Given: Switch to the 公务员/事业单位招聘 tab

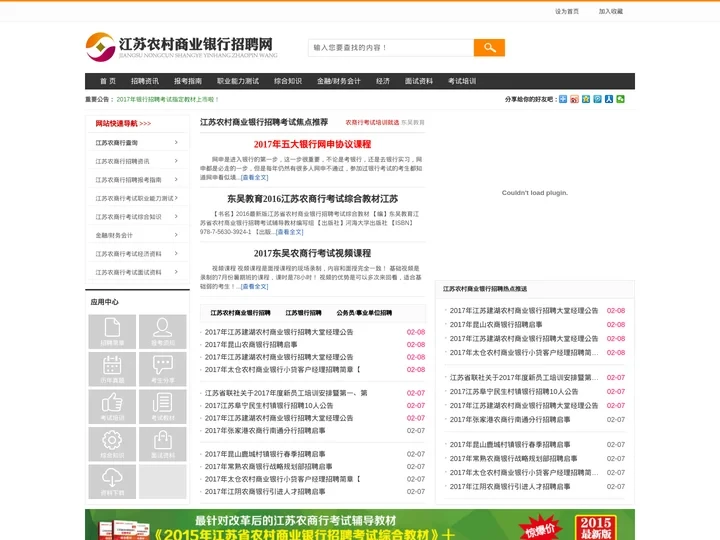Looking at the screenshot, I should [364, 313].
